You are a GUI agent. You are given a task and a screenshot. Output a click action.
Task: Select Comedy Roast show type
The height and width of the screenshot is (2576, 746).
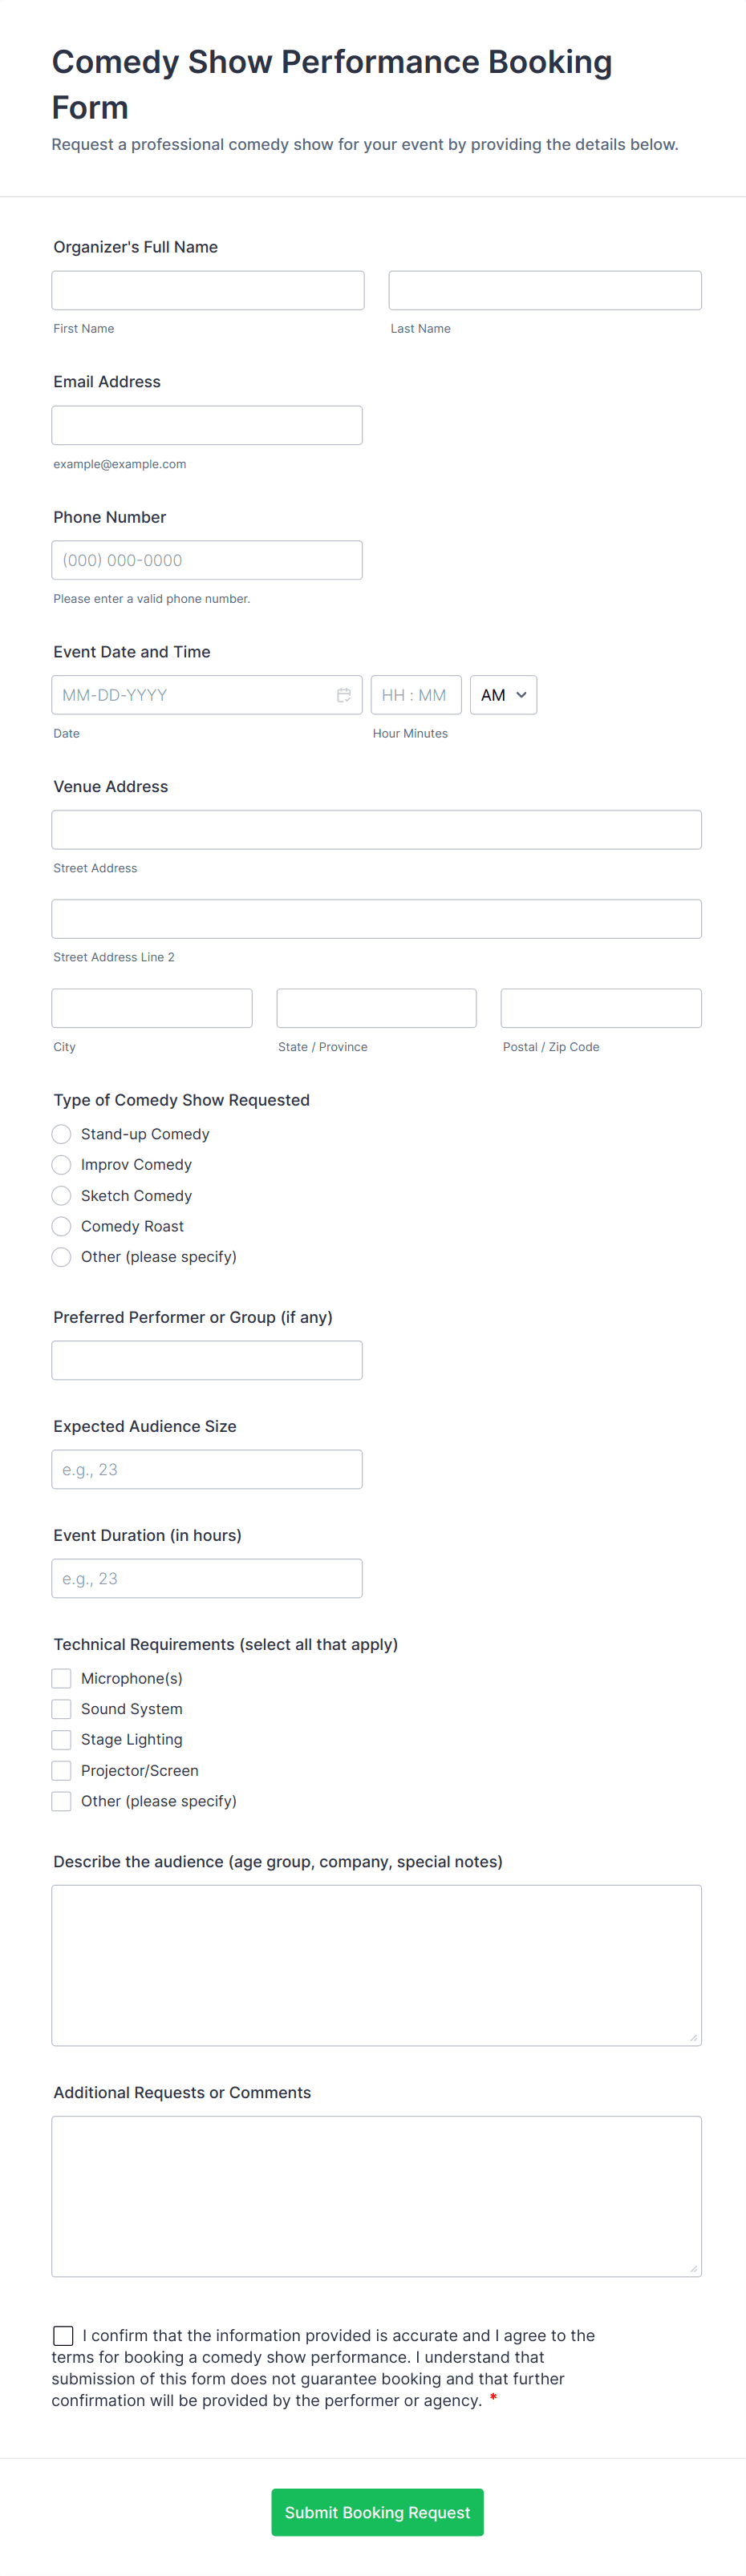click(x=62, y=1226)
